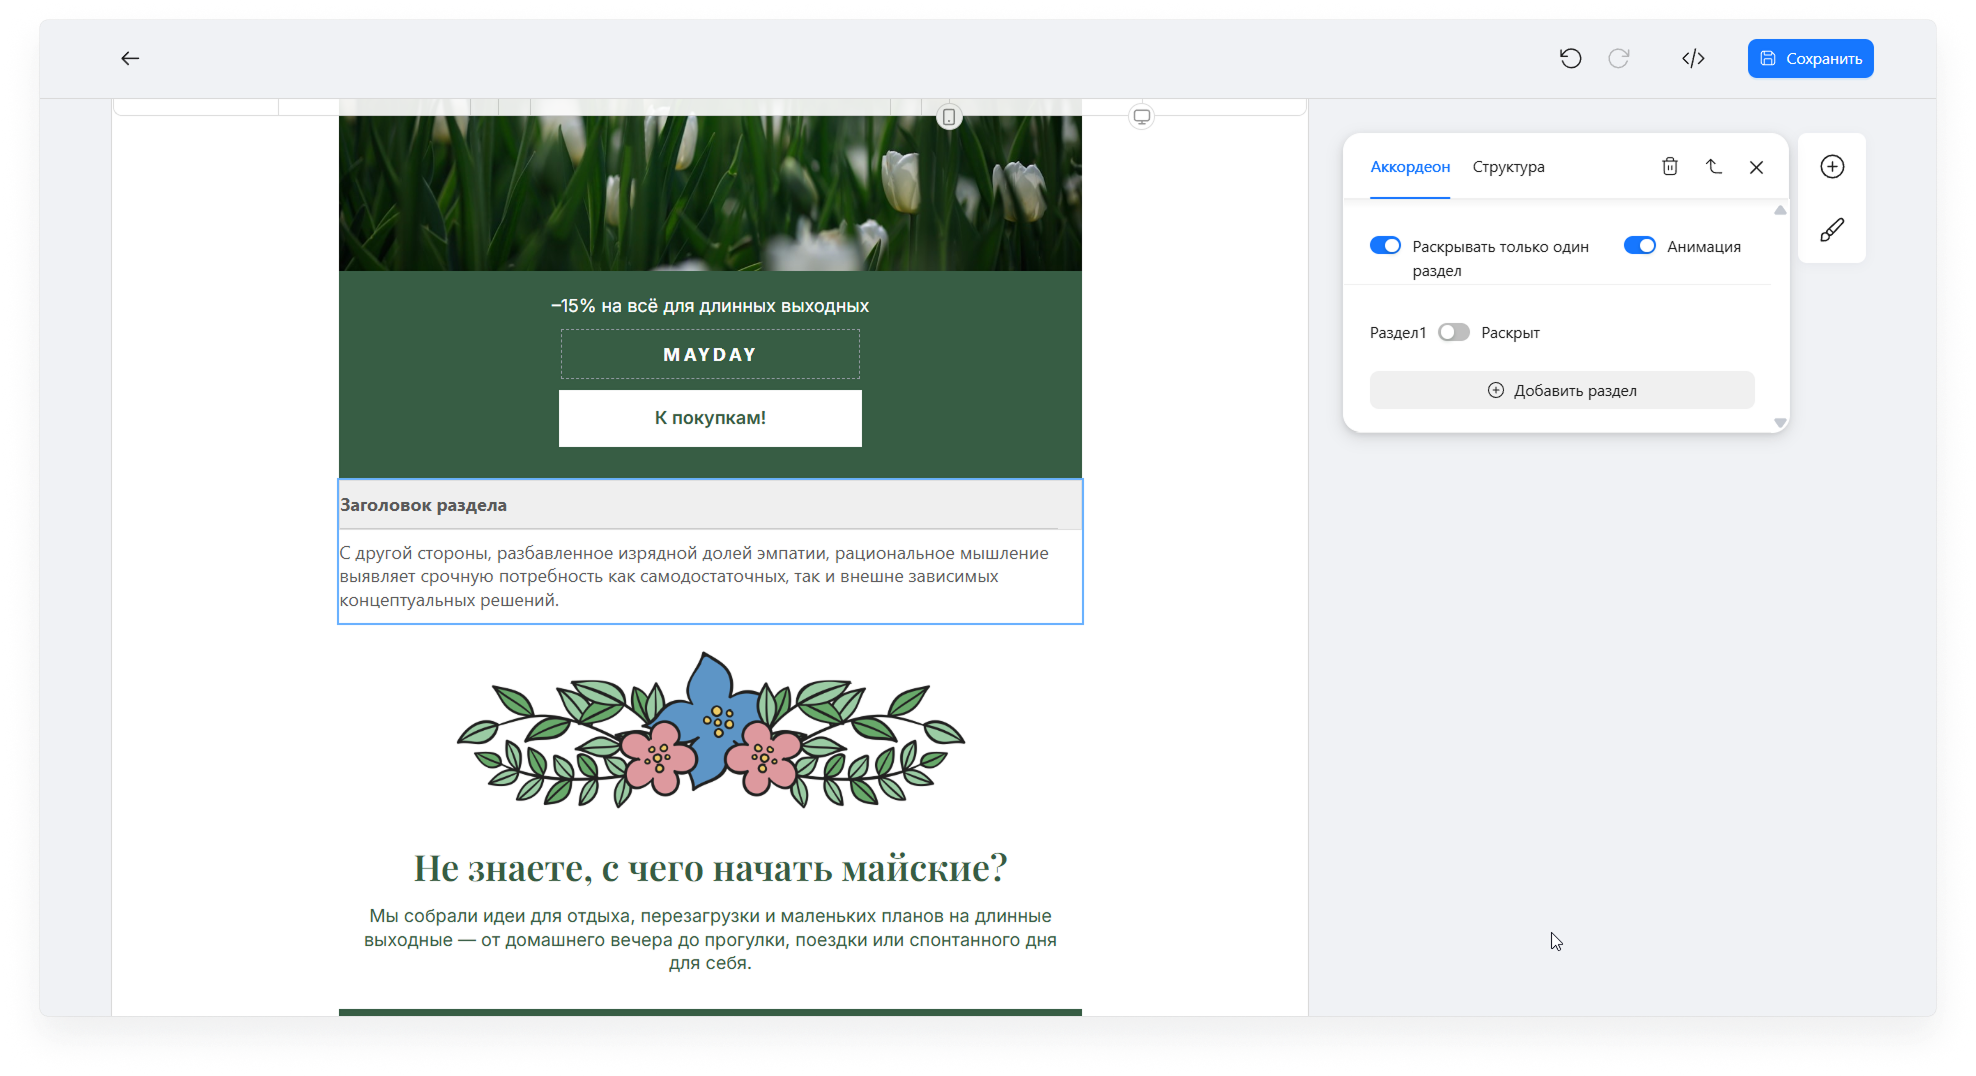Click the Сохранить save button
1976x1076 pixels.
[x=1810, y=58]
